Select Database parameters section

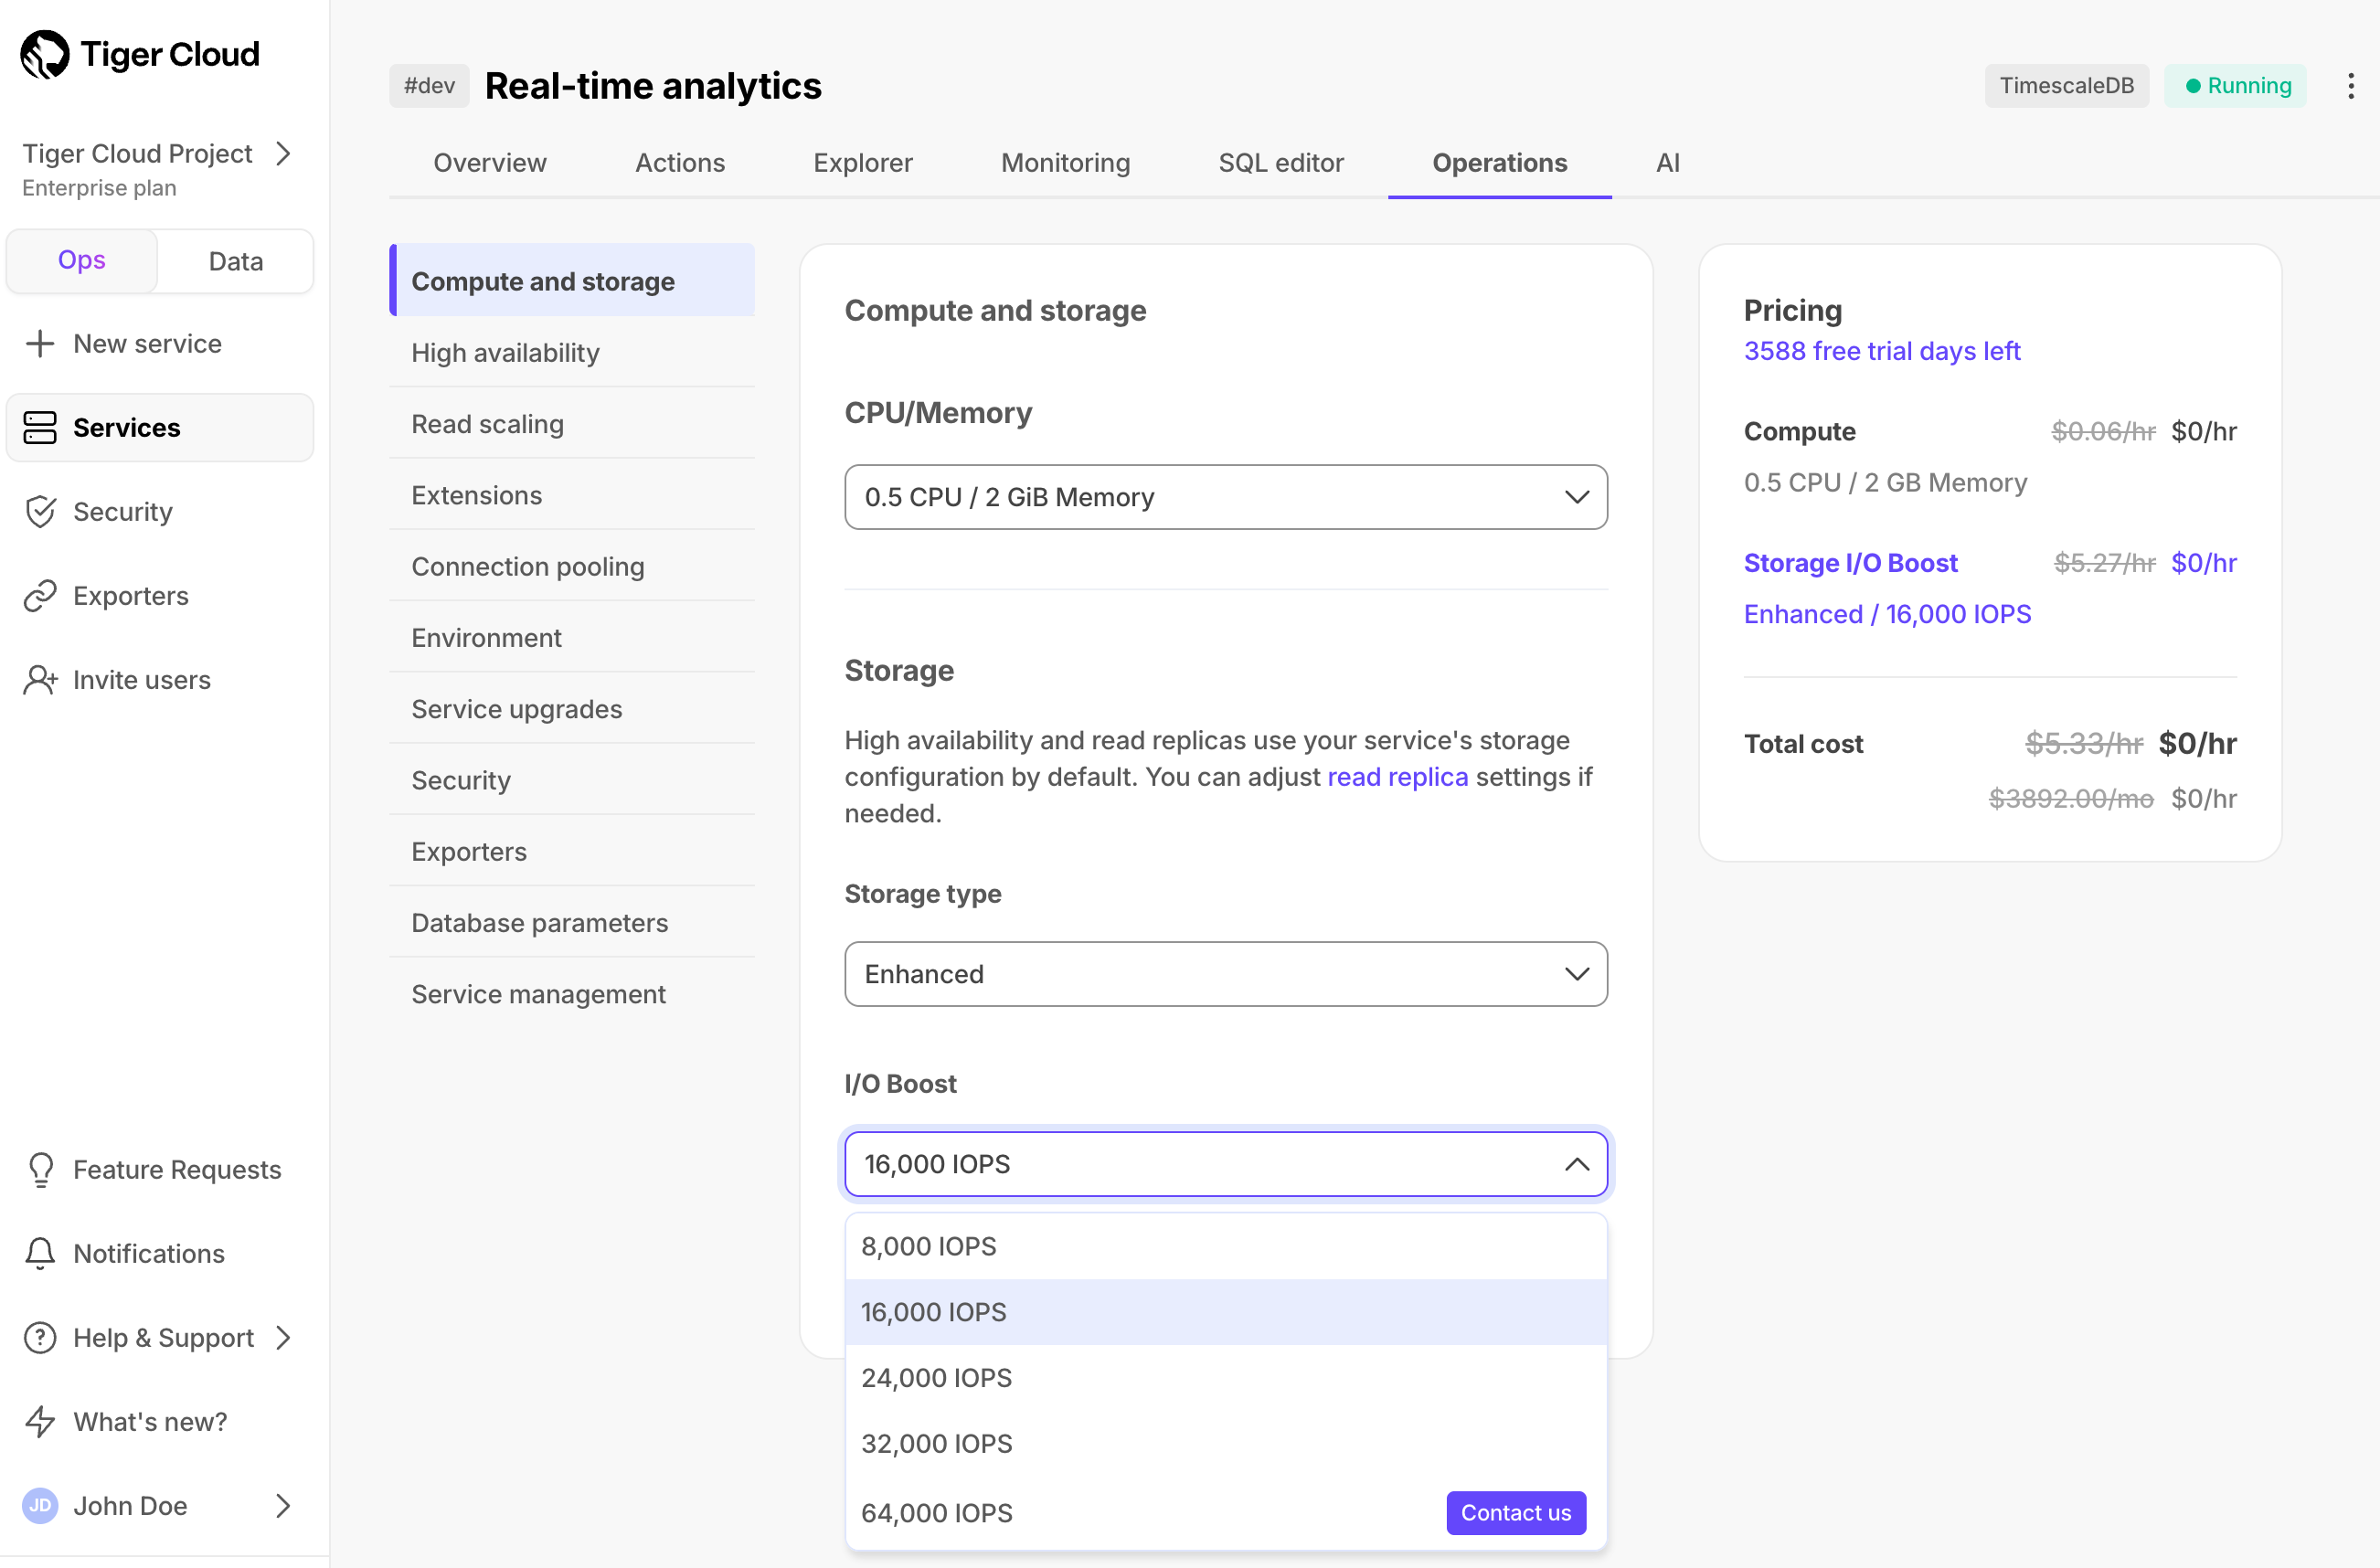click(572, 922)
